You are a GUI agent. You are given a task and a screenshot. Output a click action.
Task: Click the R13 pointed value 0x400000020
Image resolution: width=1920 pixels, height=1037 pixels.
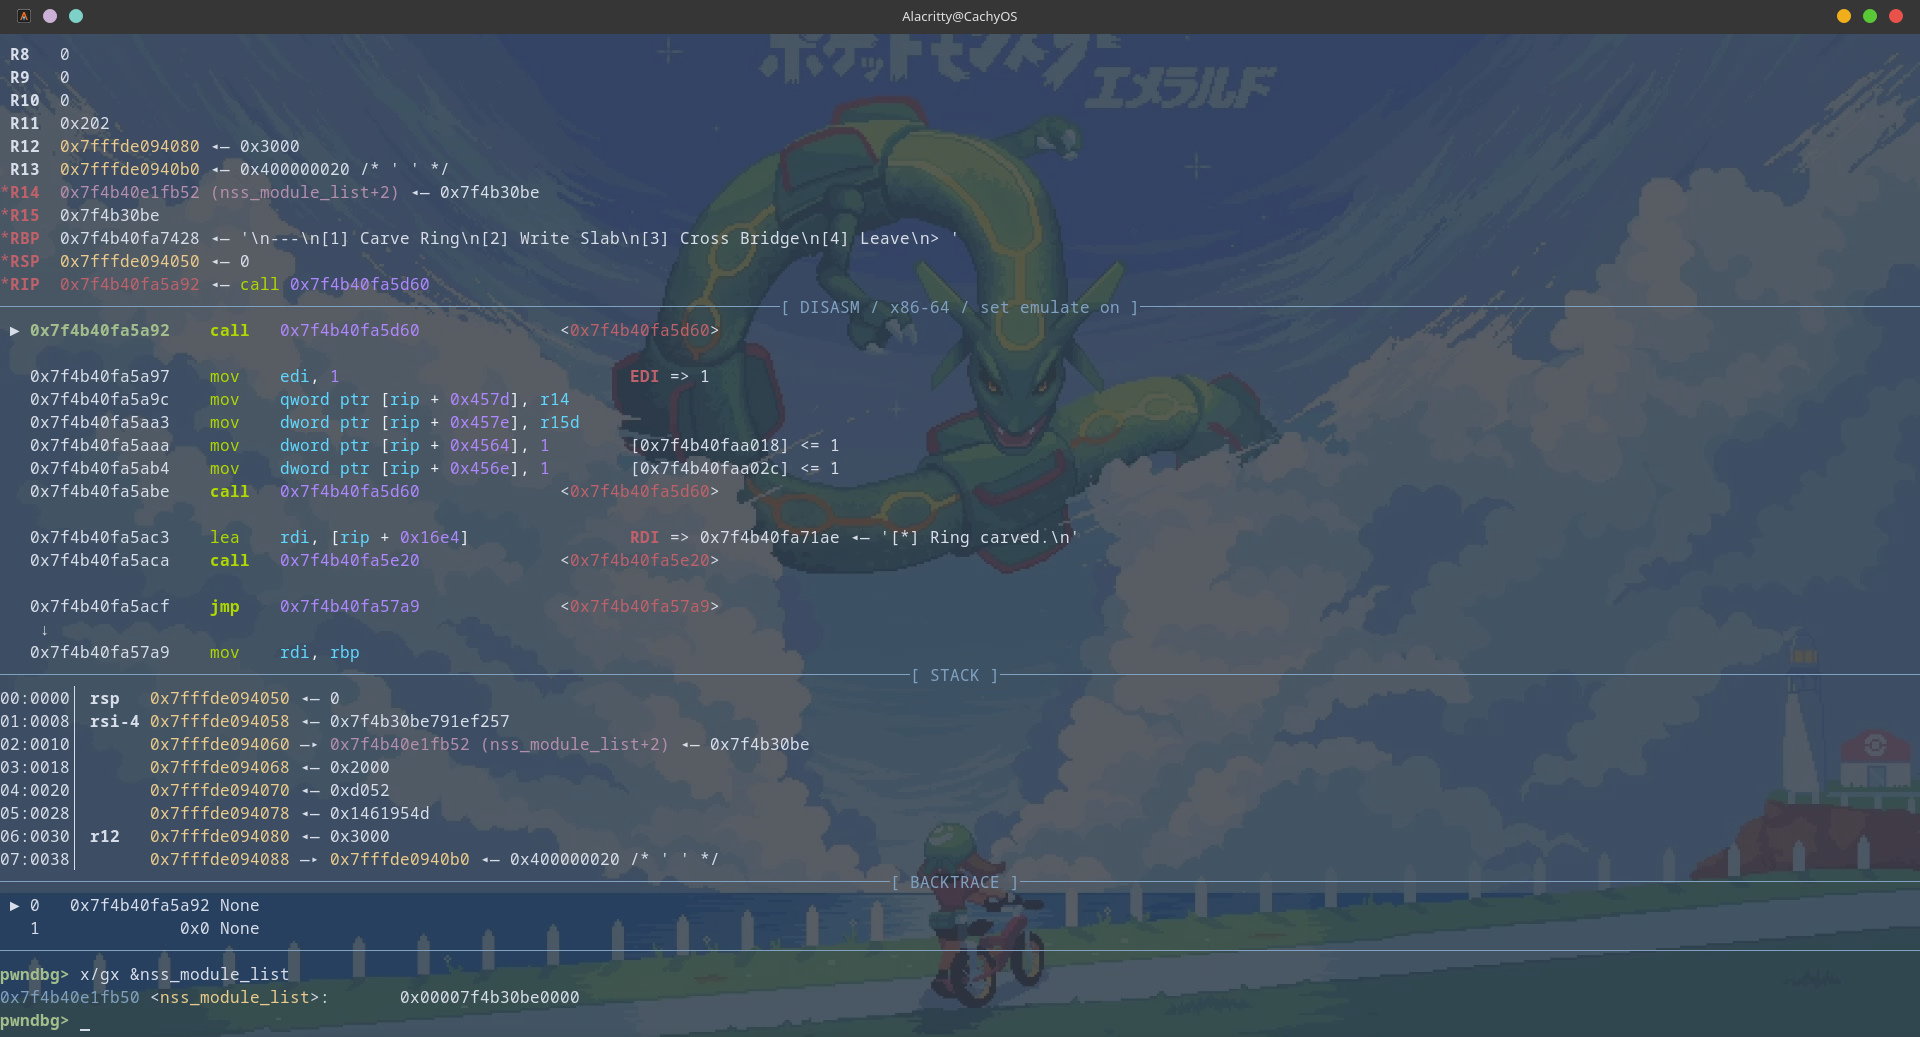tap(295, 169)
